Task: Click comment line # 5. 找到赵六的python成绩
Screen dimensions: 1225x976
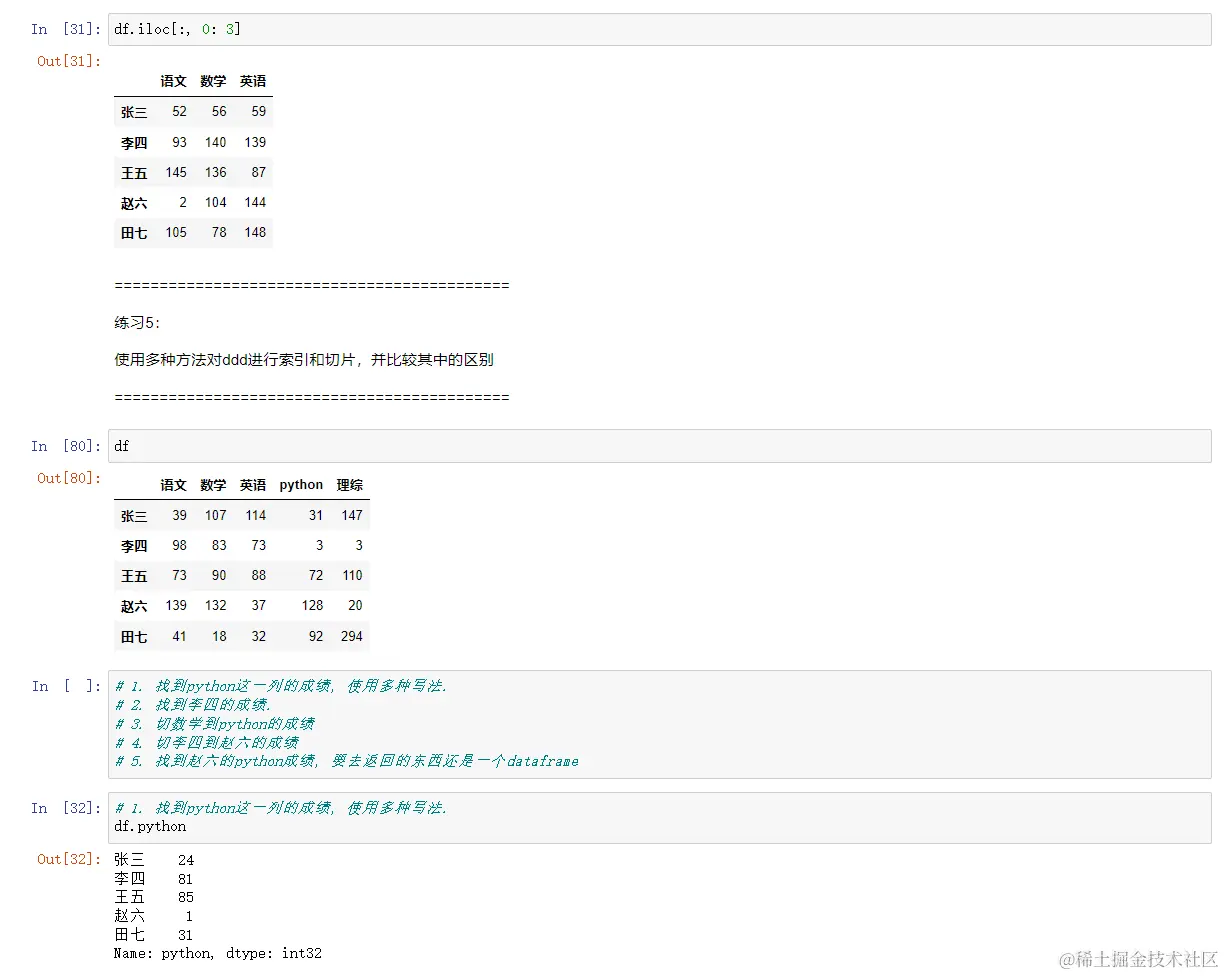Action: pos(347,762)
